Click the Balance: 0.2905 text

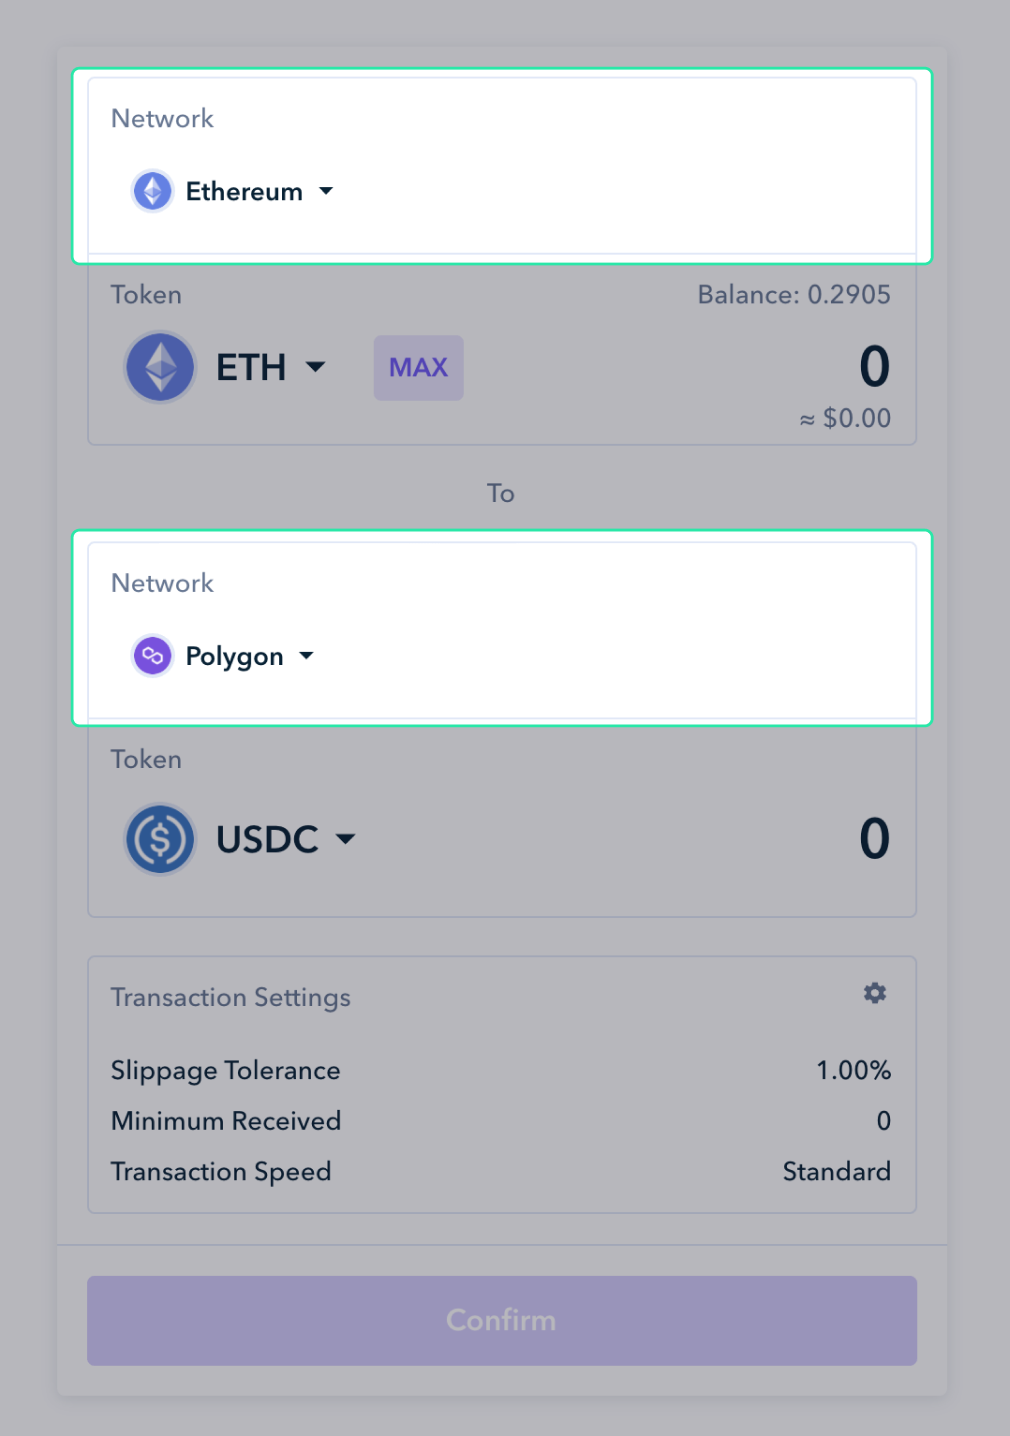pyautogui.click(x=794, y=295)
